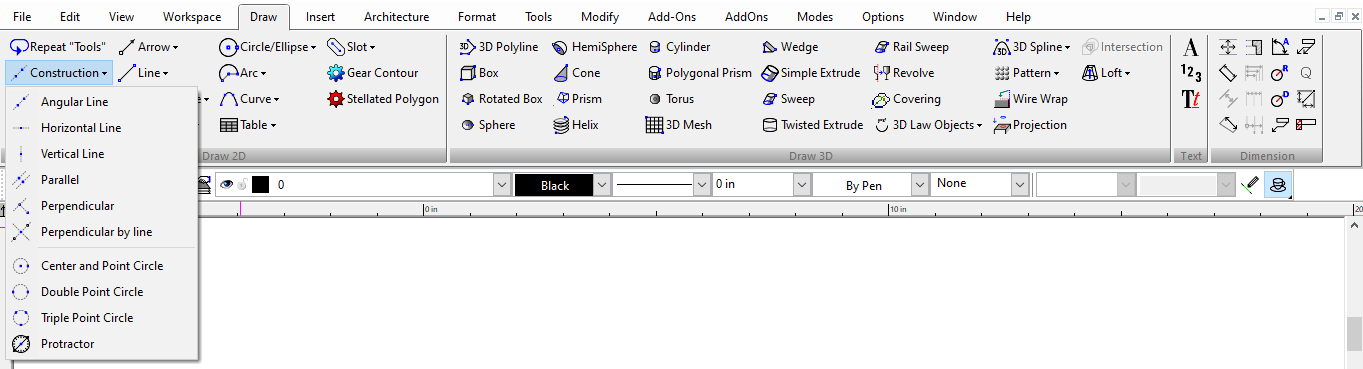Open the Architecture ribbon tab
Viewport: 1363px width, 369px height.
(396, 17)
